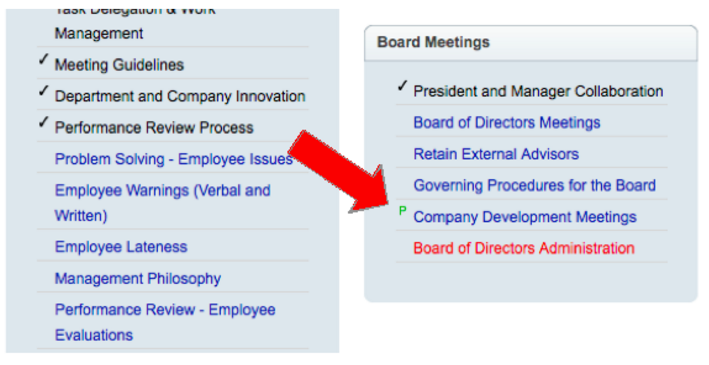The height and width of the screenshot is (365, 709).
Task: Open Retain External Advisors link
Action: pos(496,154)
